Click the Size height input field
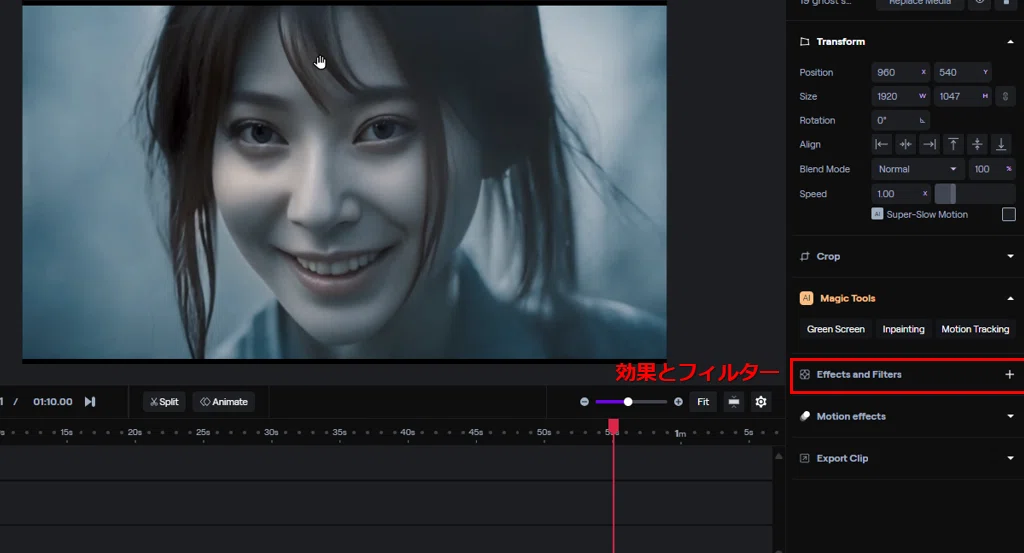The image size is (1024, 553). (x=963, y=97)
